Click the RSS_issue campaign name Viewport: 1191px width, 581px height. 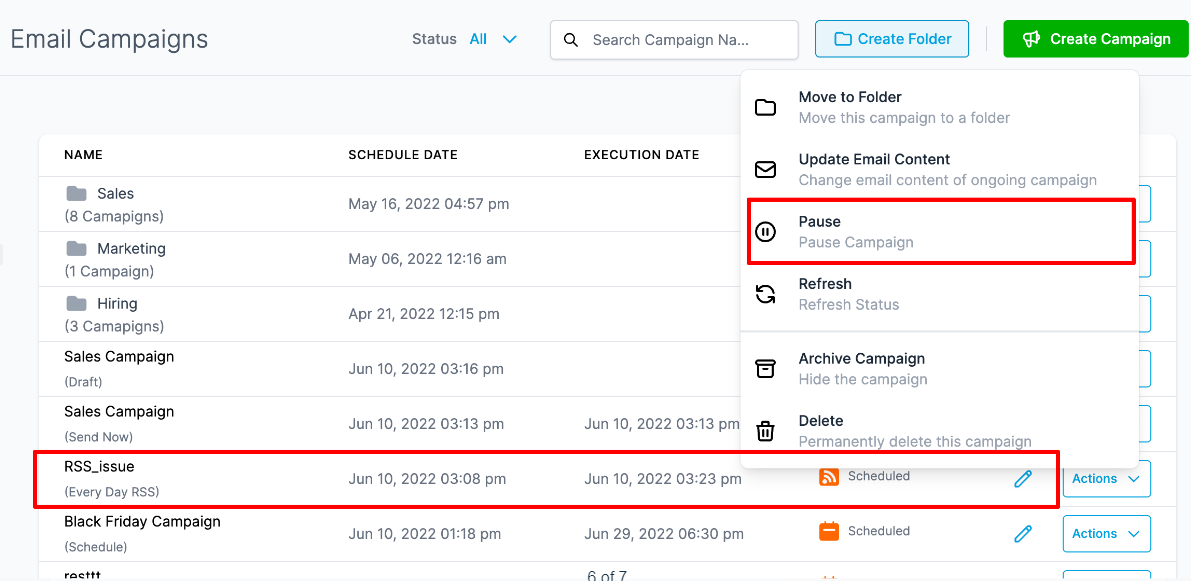[100, 467]
